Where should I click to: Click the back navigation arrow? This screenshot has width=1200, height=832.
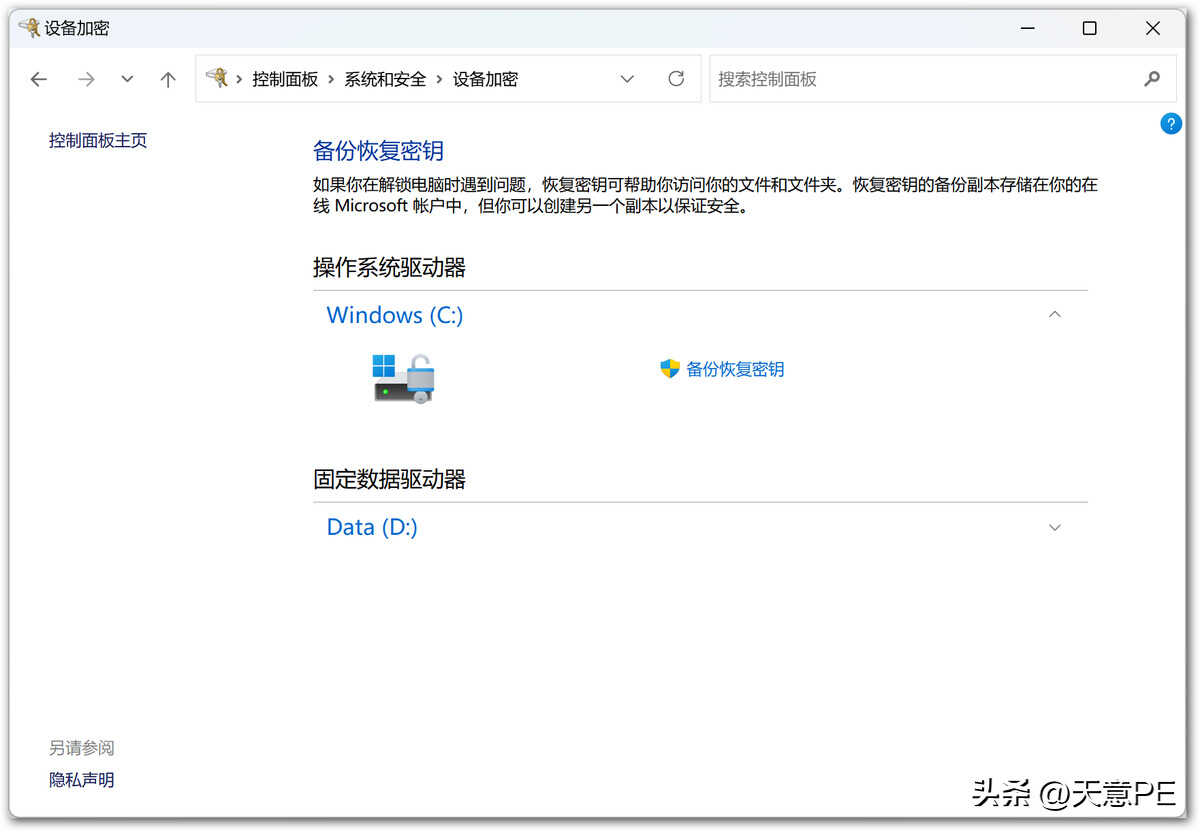[39, 79]
